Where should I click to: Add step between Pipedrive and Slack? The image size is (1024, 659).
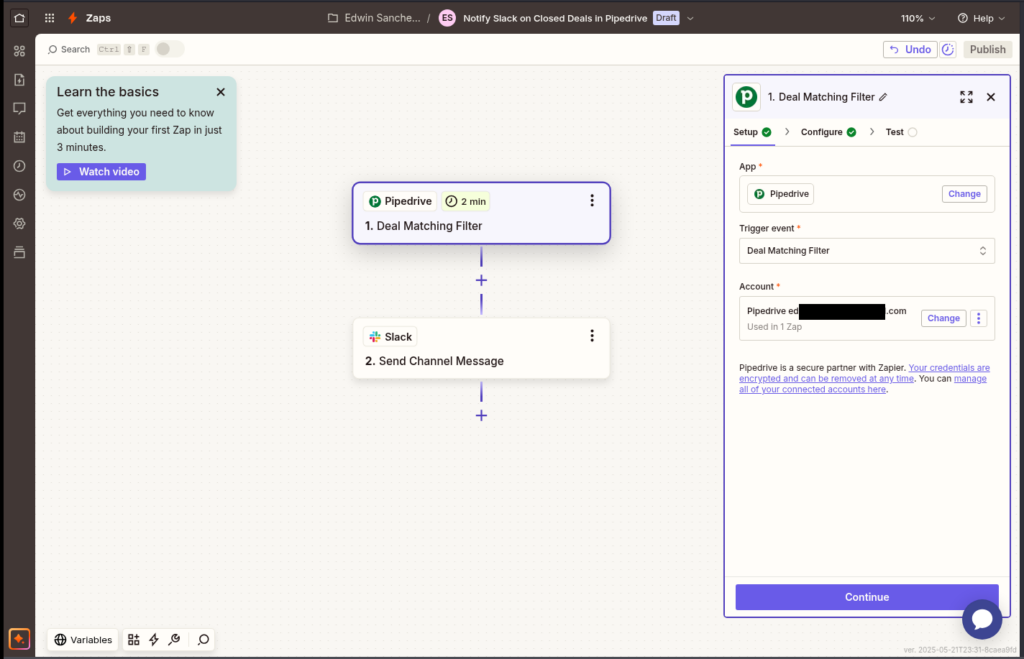pos(481,280)
